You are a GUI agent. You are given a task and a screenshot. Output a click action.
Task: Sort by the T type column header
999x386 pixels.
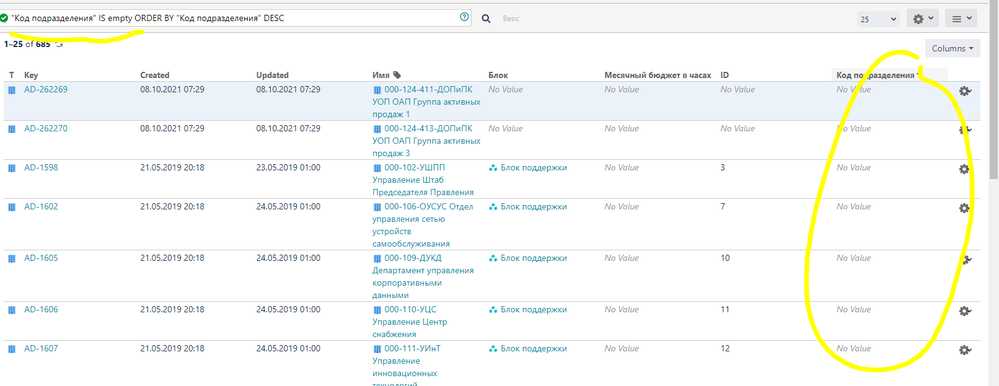click(x=11, y=75)
